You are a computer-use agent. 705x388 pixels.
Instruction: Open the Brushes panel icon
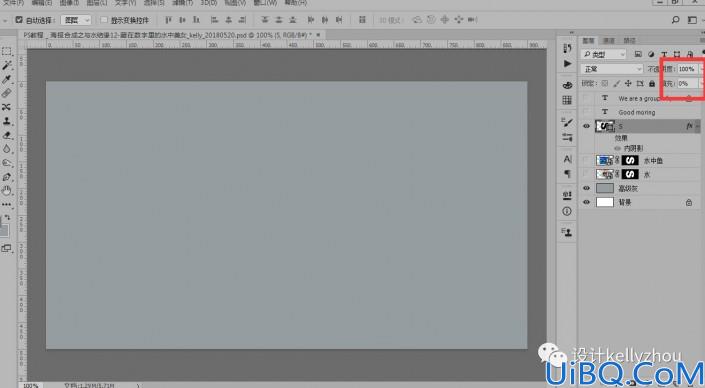point(567,122)
